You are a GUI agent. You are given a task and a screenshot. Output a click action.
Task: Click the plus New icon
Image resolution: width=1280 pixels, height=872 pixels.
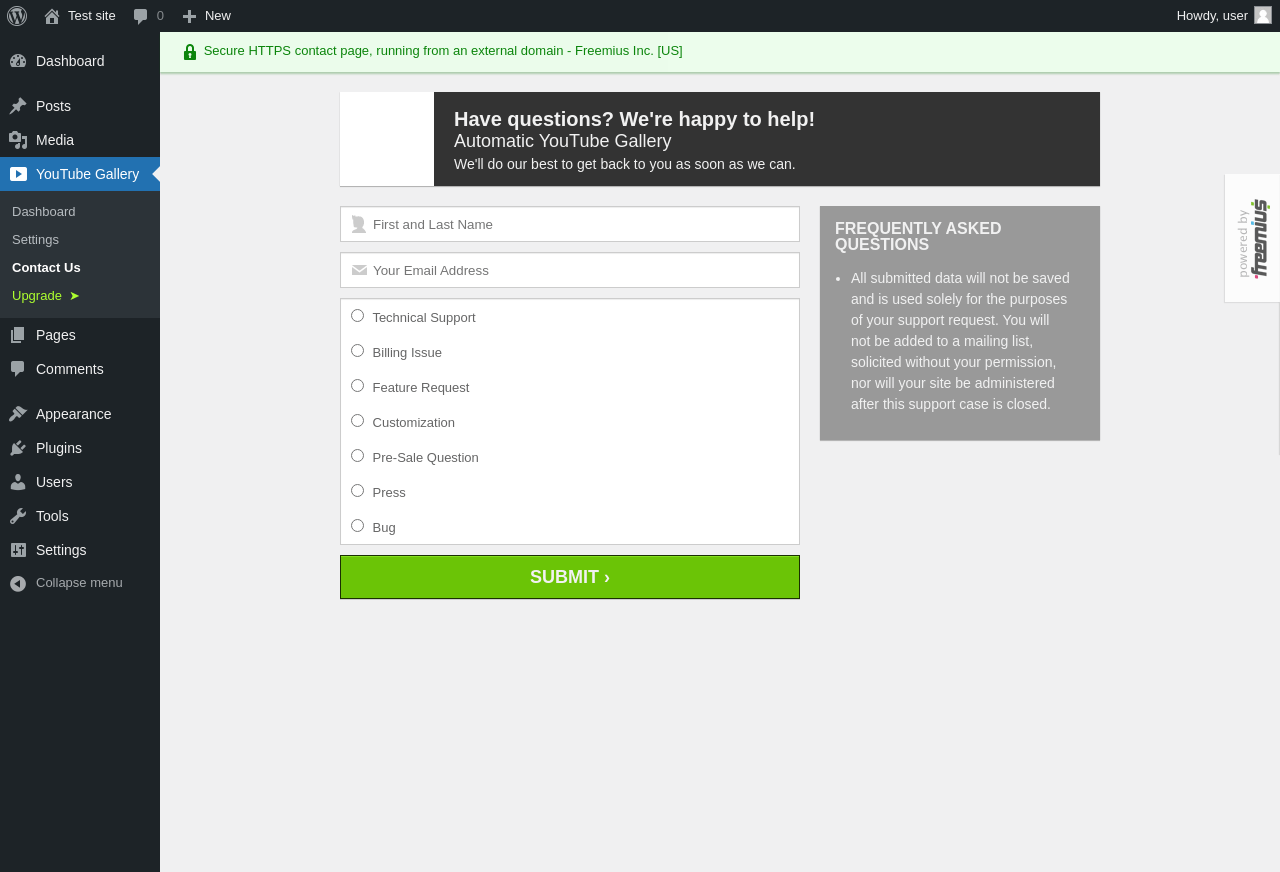pyautogui.click(x=189, y=16)
